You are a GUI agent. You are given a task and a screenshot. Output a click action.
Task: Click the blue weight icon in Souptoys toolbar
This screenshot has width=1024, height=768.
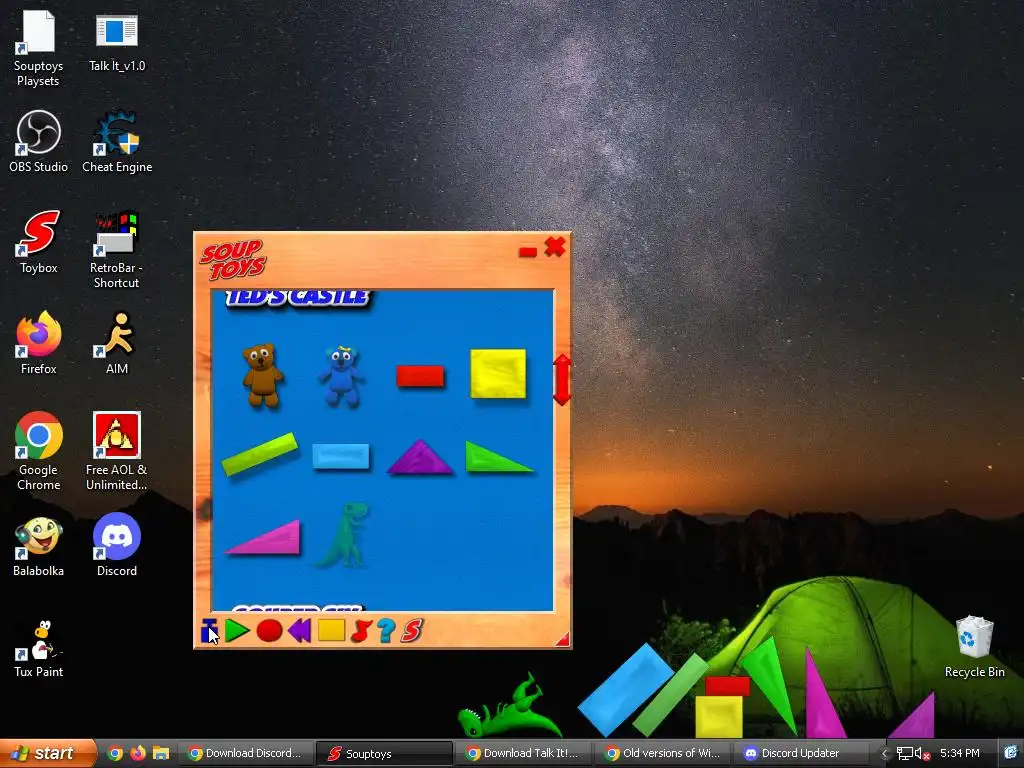point(210,631)
